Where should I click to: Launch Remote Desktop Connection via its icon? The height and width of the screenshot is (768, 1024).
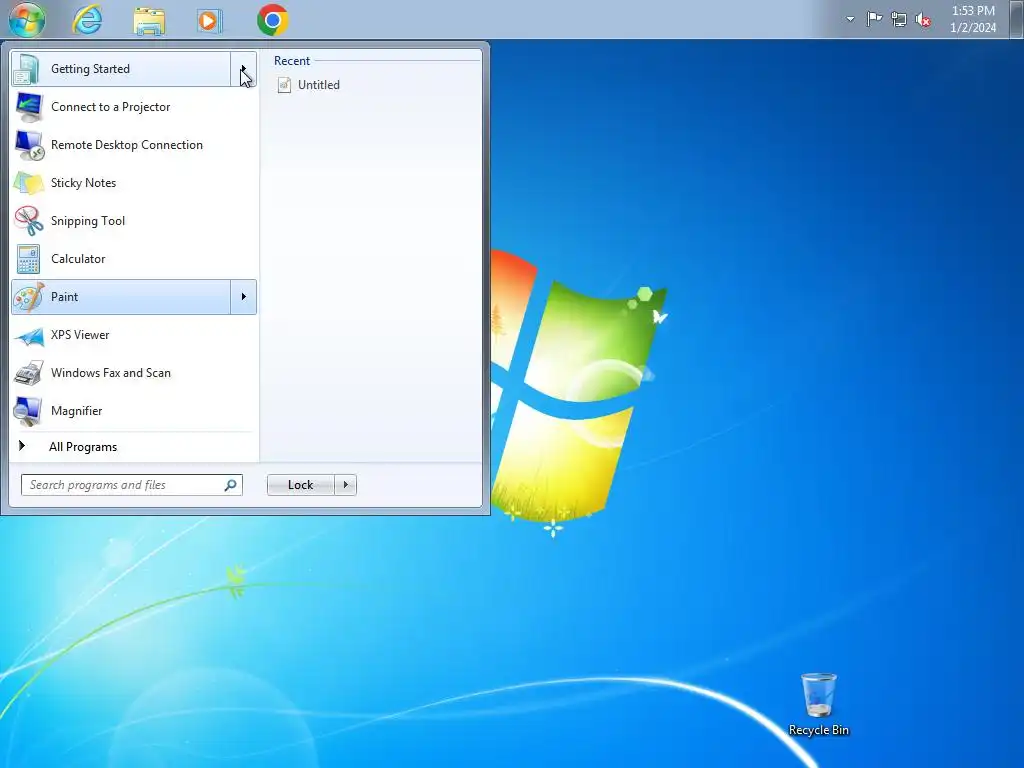[x=28, y=145]
